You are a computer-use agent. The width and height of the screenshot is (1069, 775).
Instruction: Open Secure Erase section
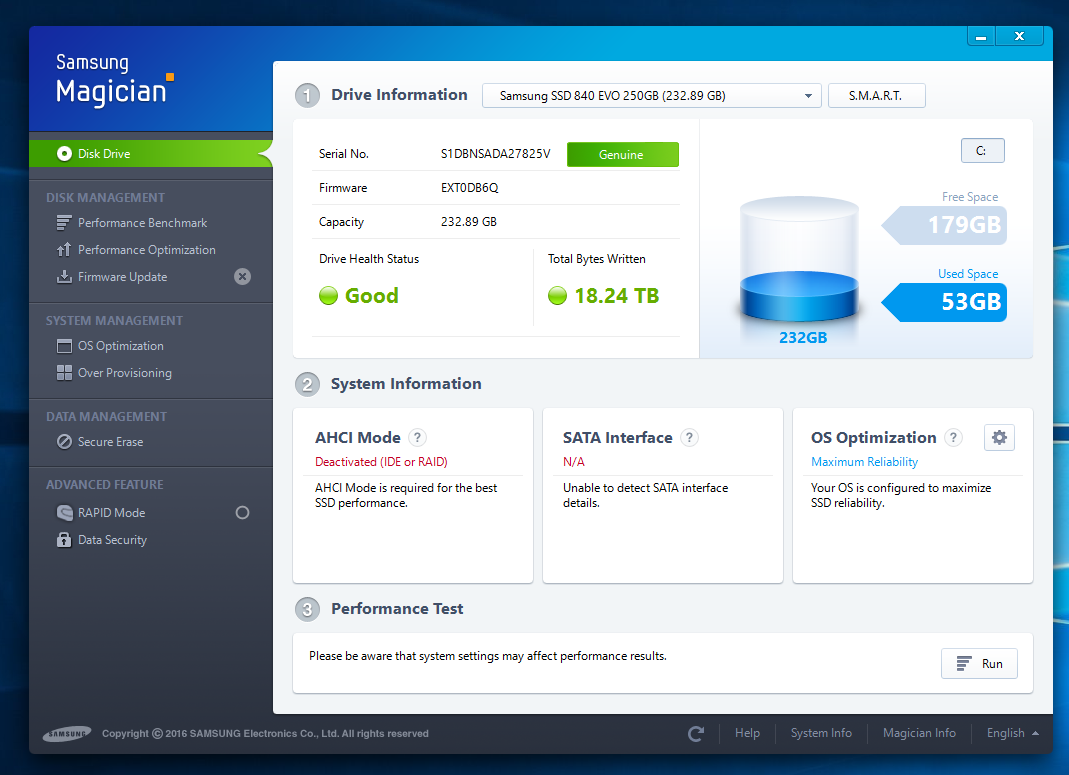[110, 442]
